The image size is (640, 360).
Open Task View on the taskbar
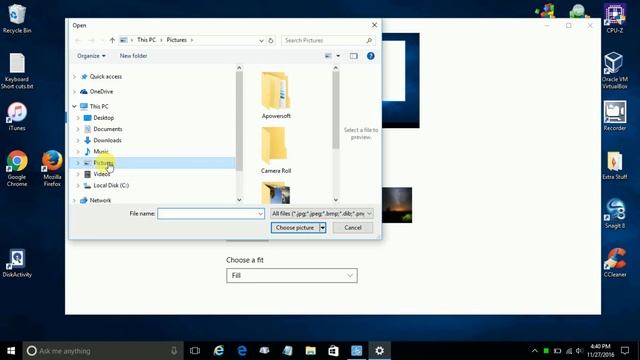195,351
